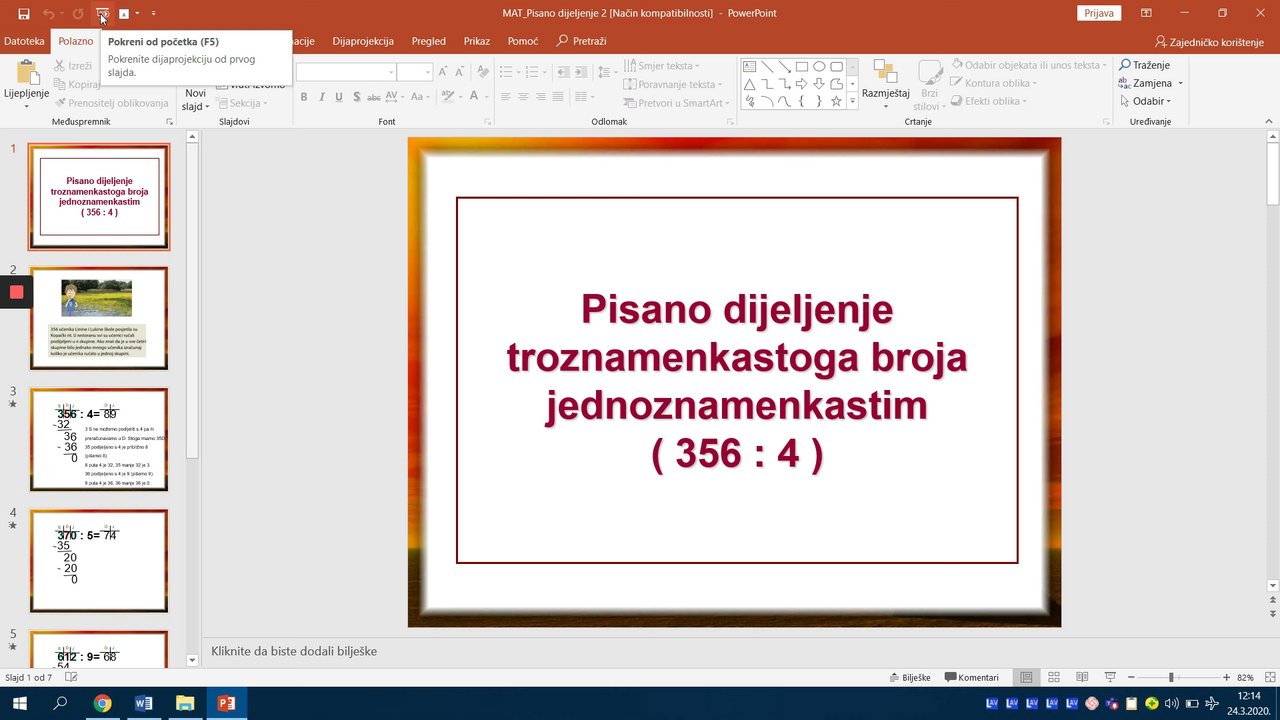Zoom in with the plus button

1225,677
